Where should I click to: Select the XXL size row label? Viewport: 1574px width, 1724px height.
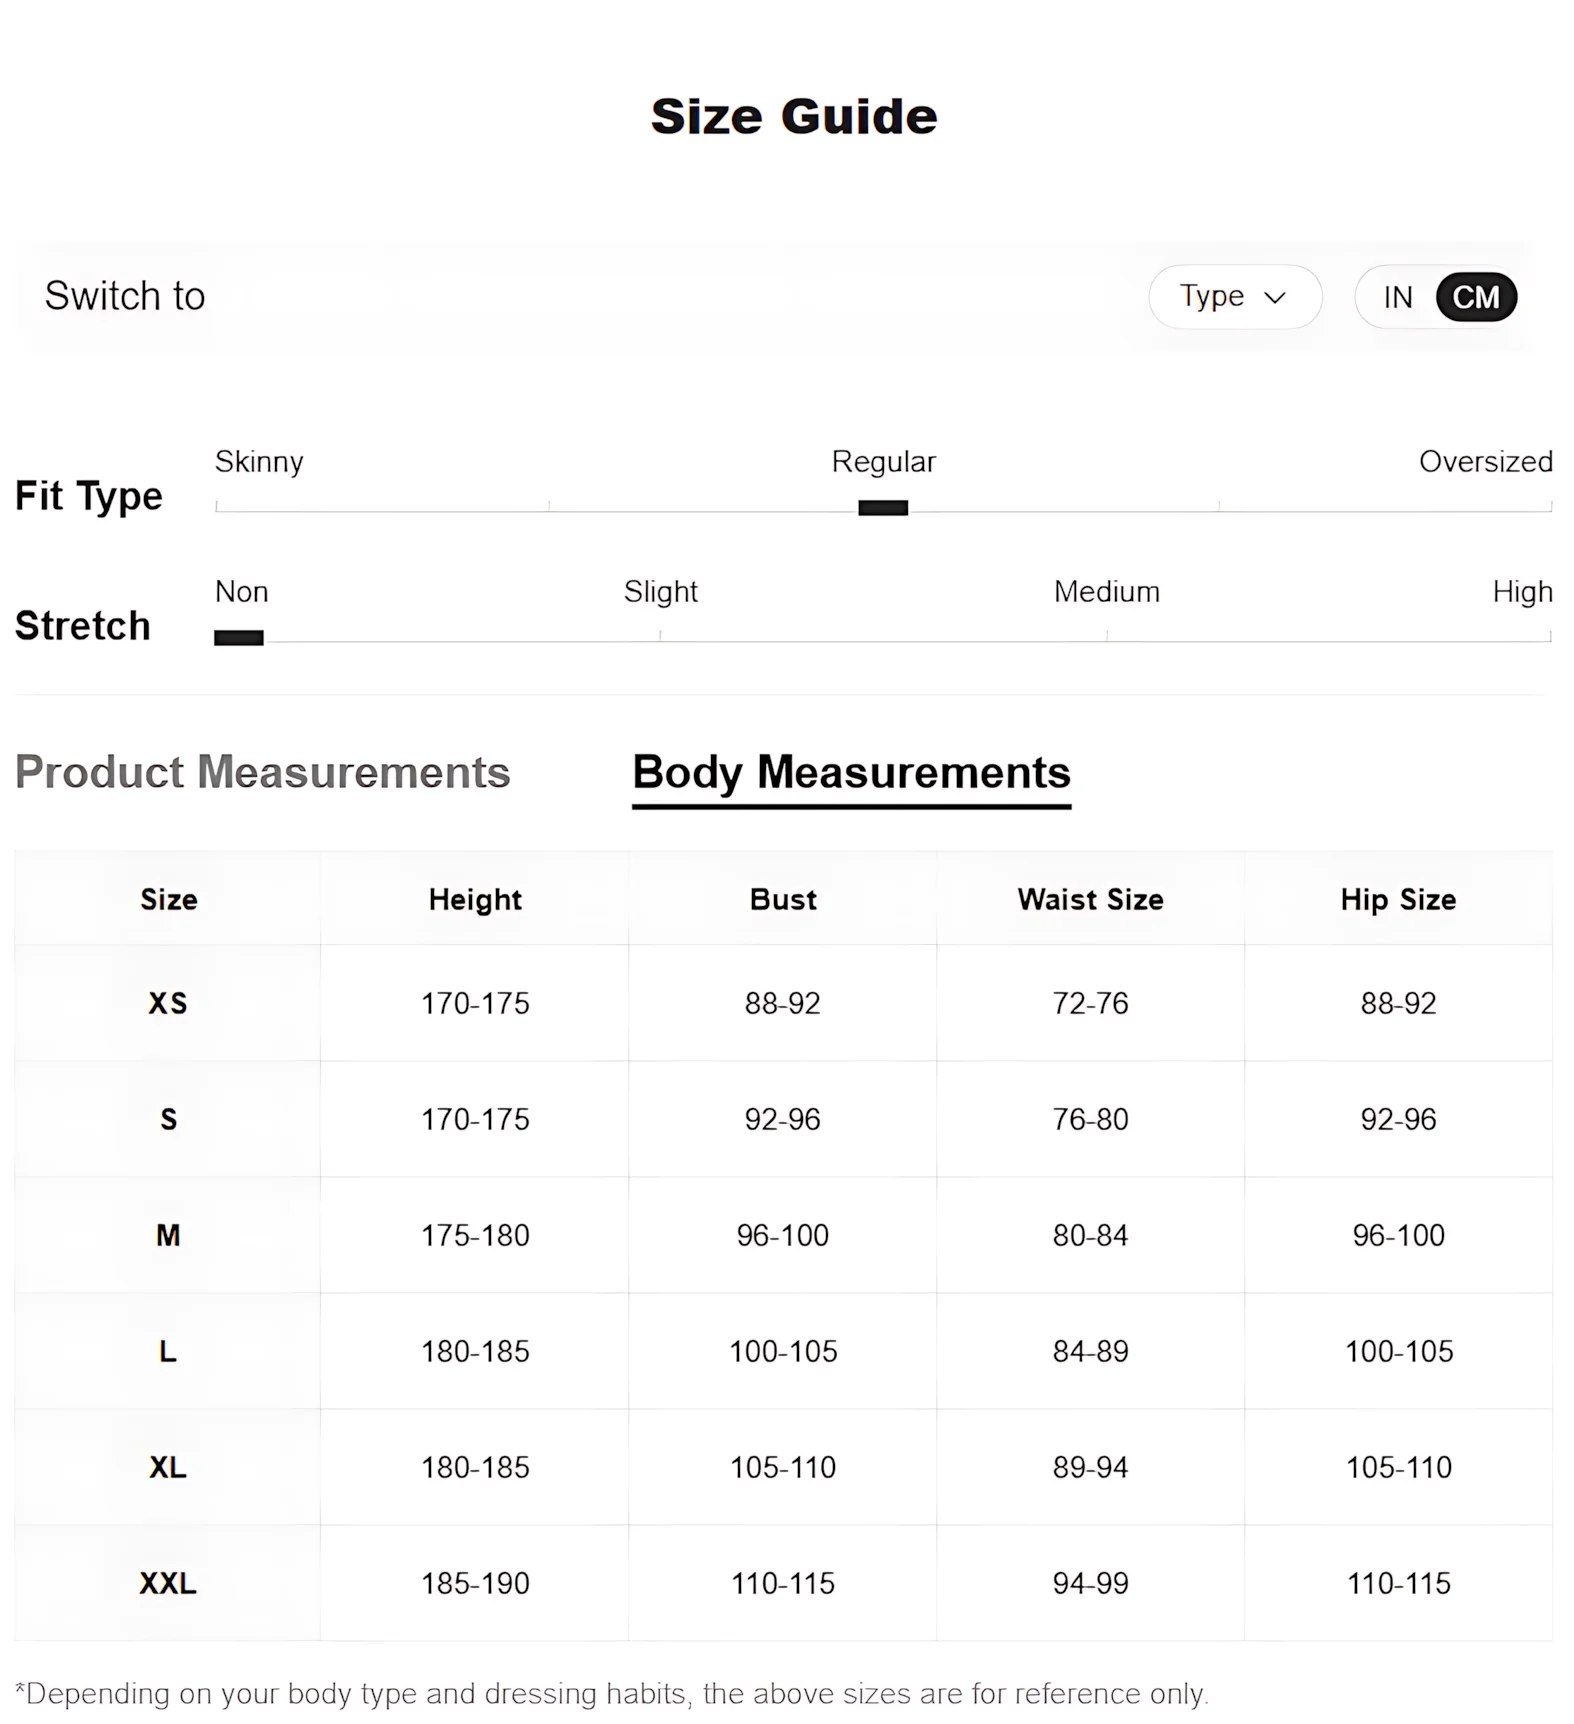click(x=168, y=1584)
